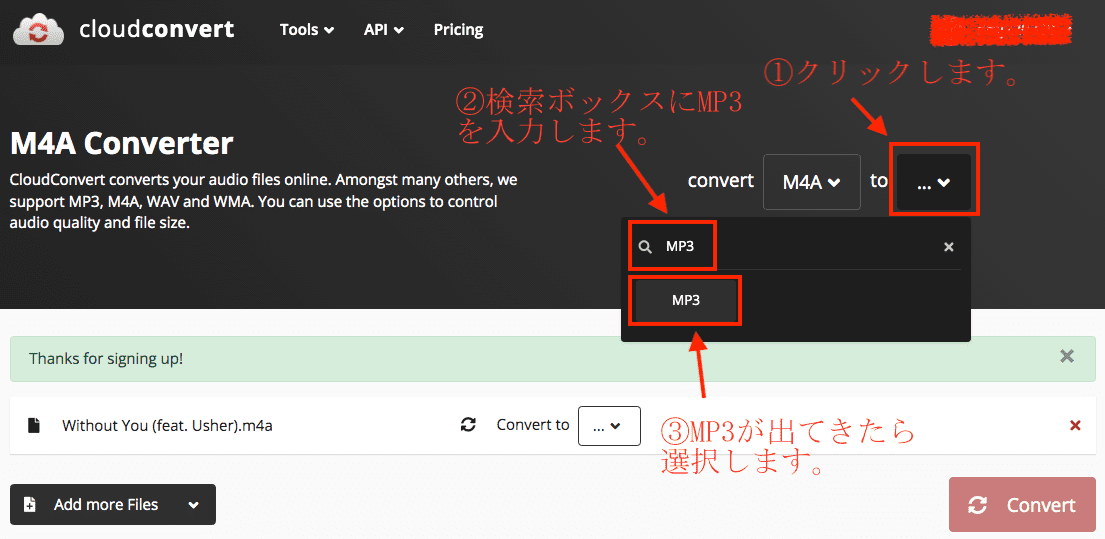The height and width of the screenshot is (539, 1105).
Task: Click the magnifier search icon
Action: tap(644, 247)
